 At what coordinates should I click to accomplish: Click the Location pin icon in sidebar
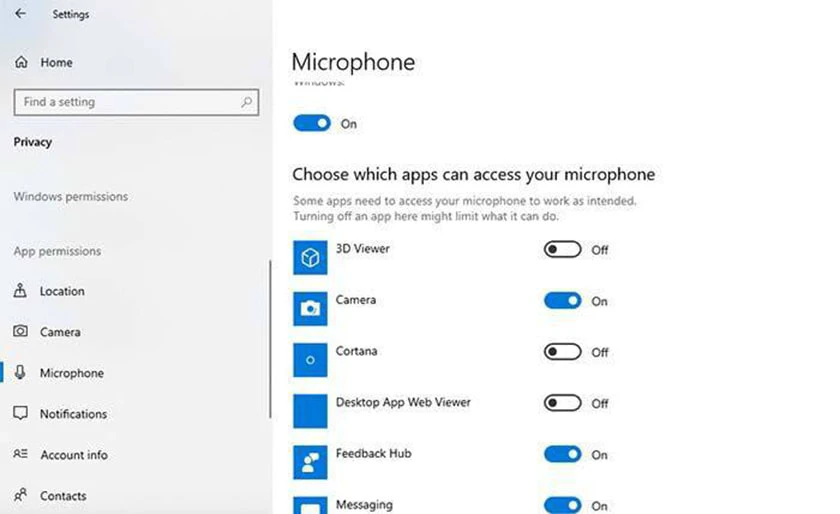tap(20, 290)
